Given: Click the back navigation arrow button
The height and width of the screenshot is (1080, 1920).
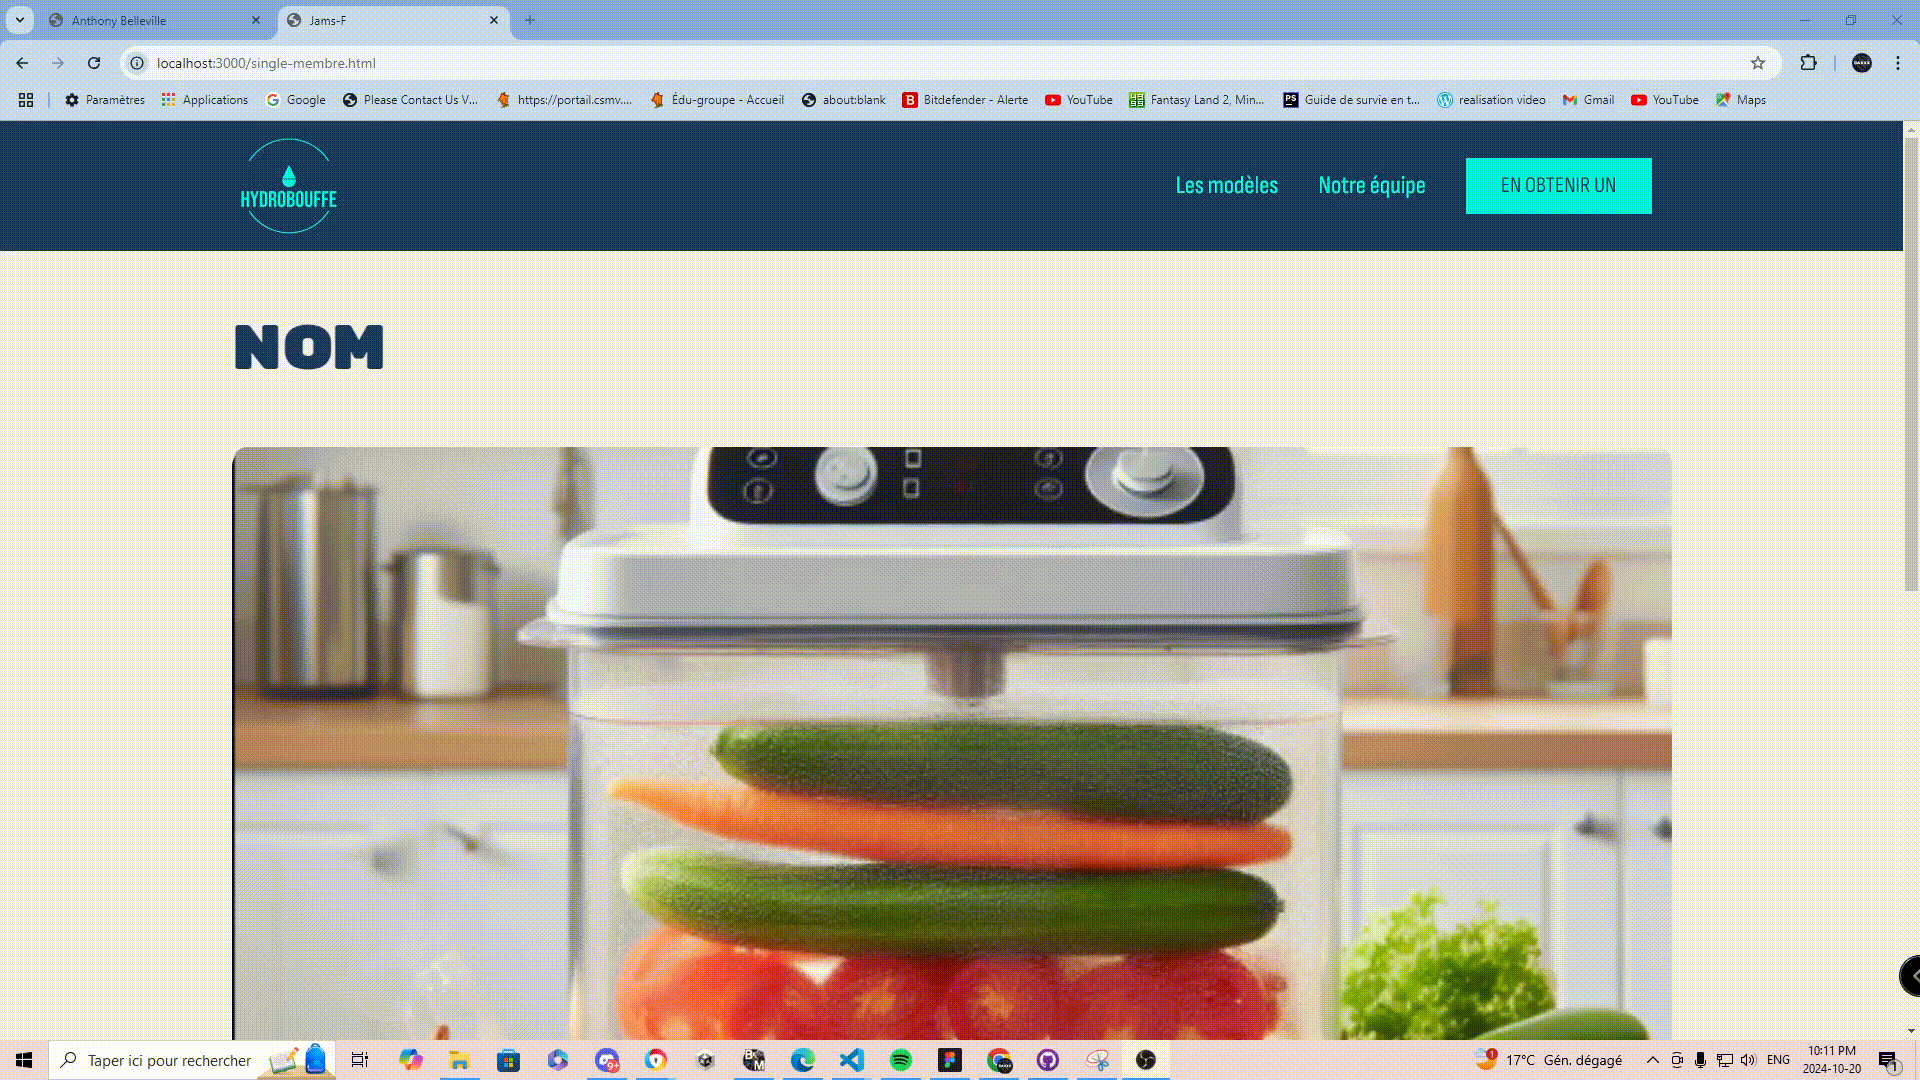Looking at the screenshot, I should (22, 62).
